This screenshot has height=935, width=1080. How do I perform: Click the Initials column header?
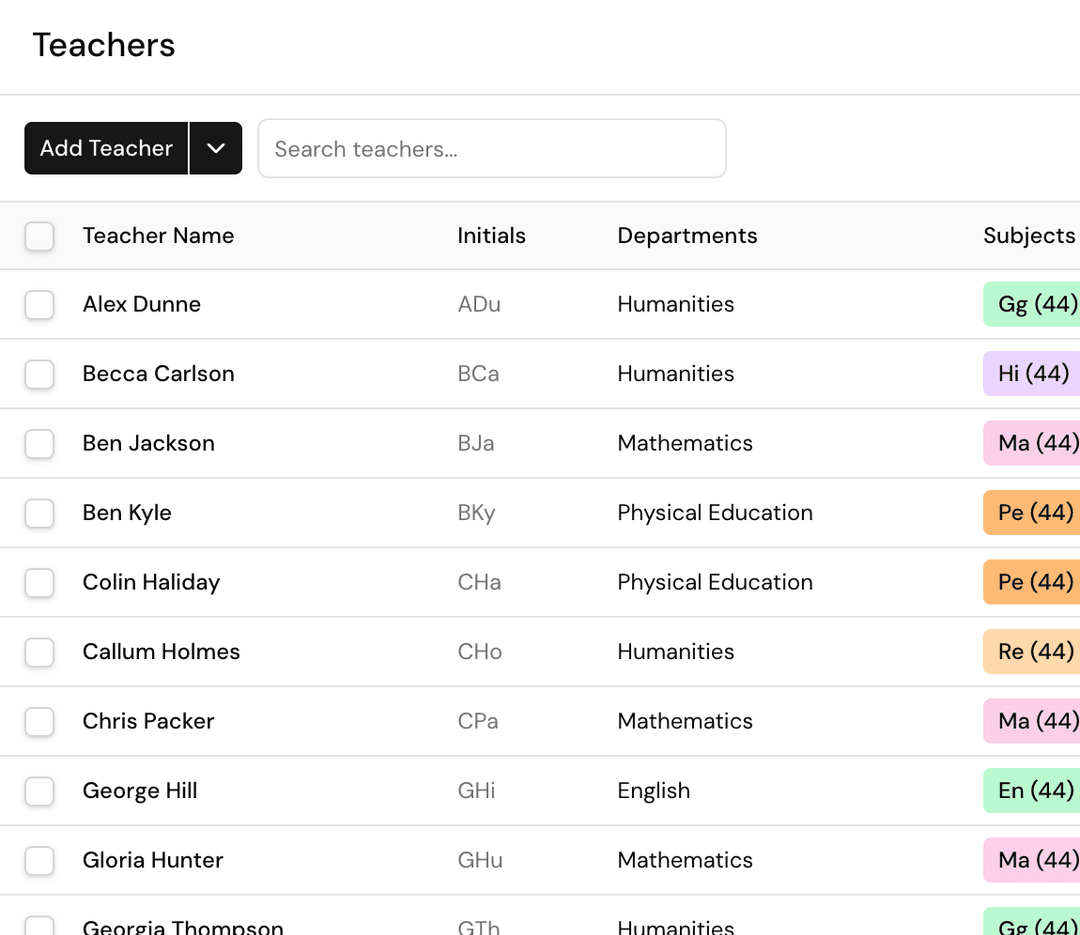tap(491, 236)
